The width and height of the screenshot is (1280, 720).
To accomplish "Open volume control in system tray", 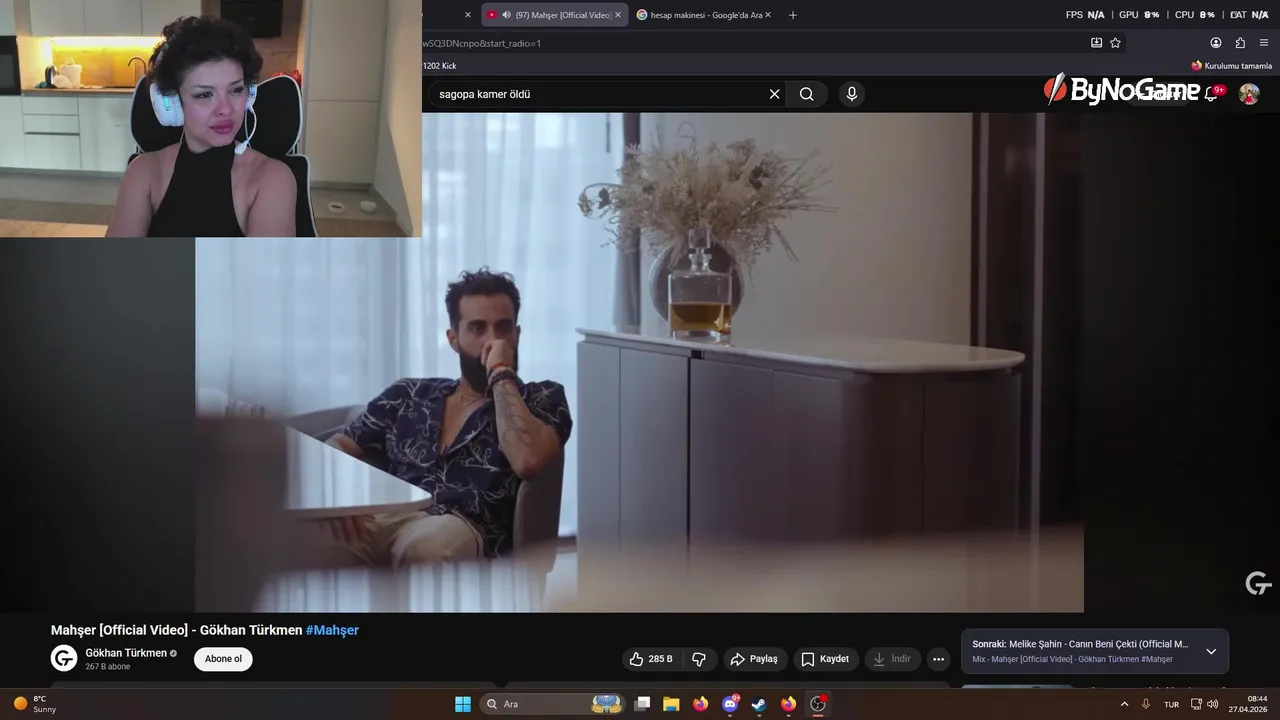I will click(x=1213, y=704).
